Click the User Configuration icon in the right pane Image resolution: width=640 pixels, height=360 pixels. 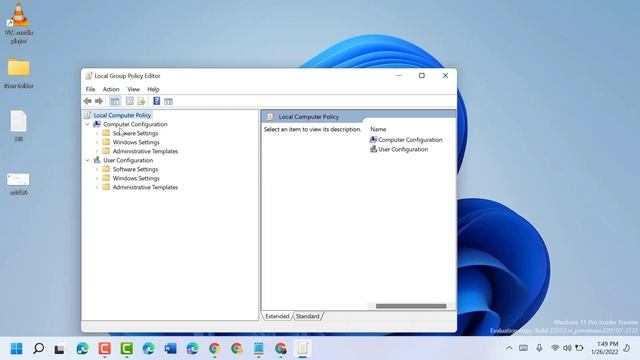pos(373,149)
